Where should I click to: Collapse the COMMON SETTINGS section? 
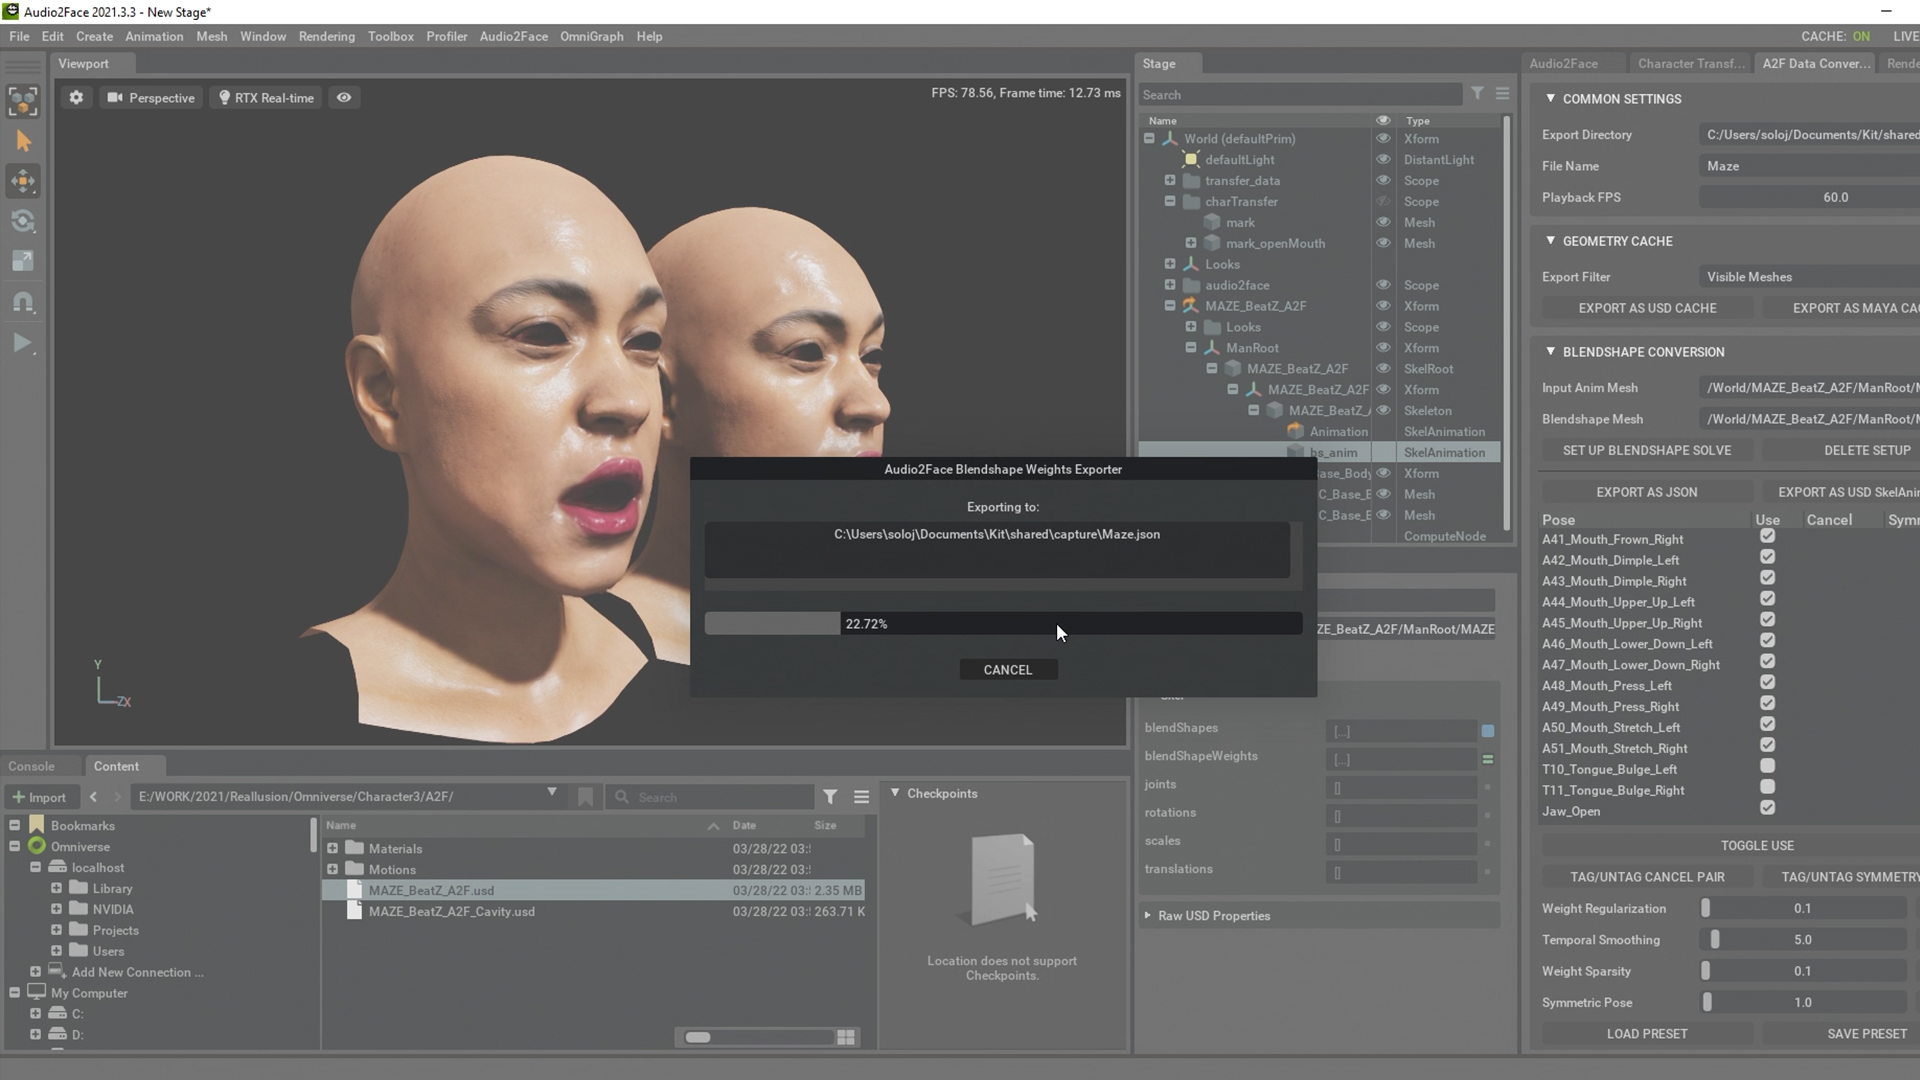point(1550,98)
